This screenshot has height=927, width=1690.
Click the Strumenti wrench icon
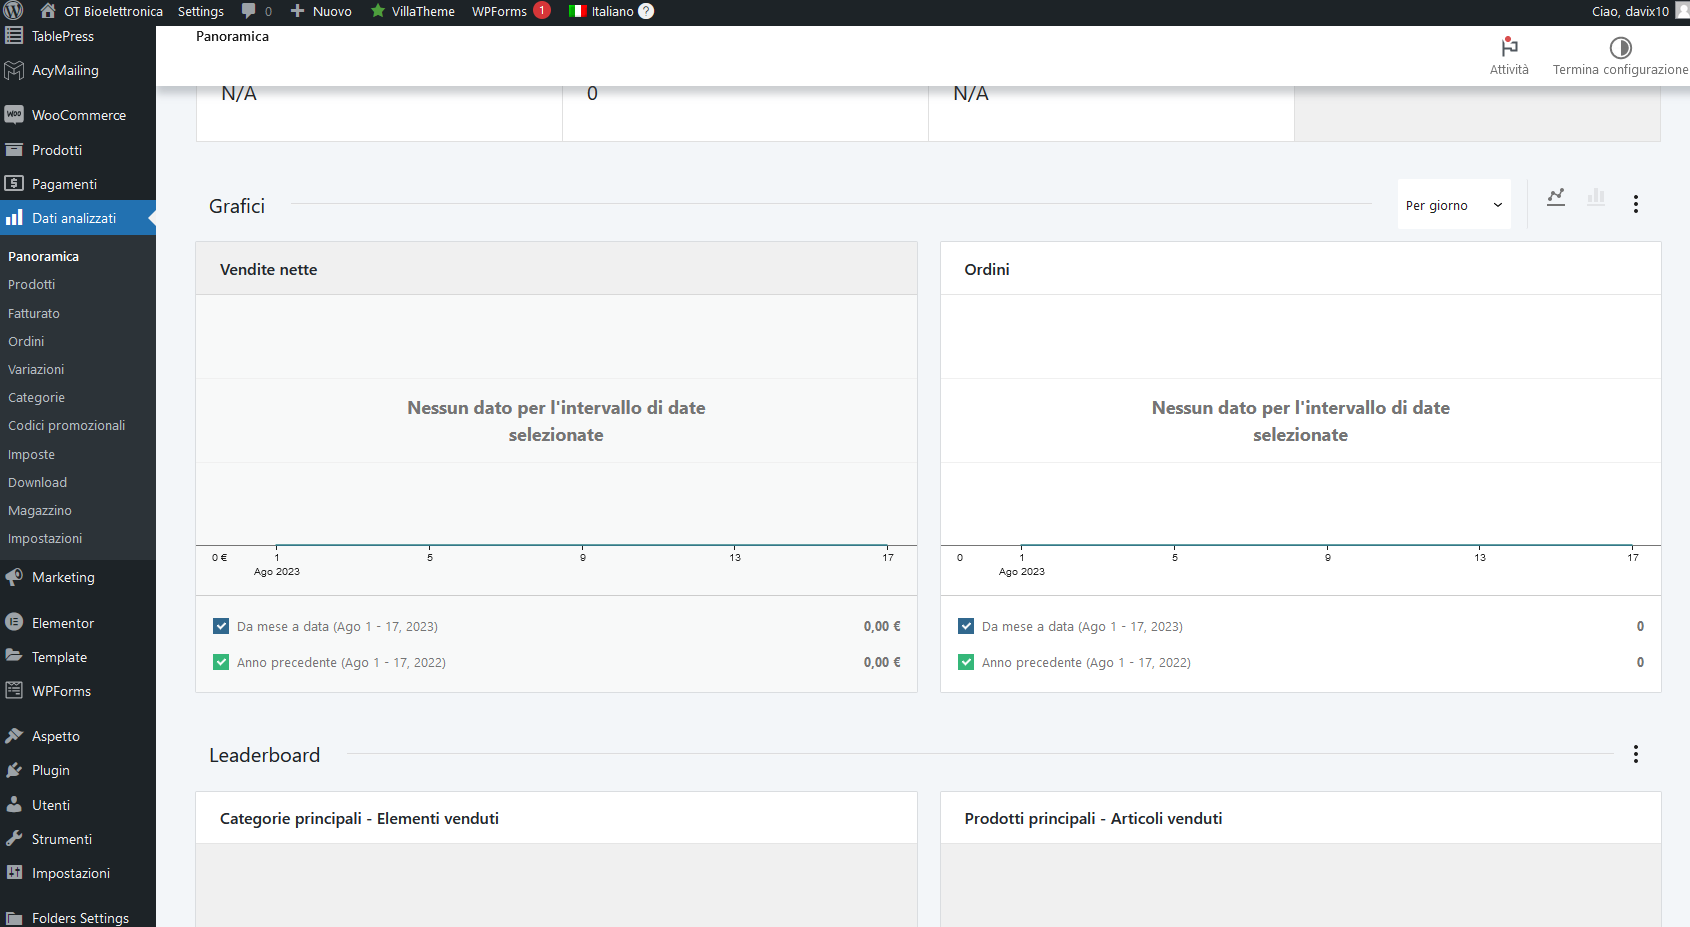coord(14,839)
